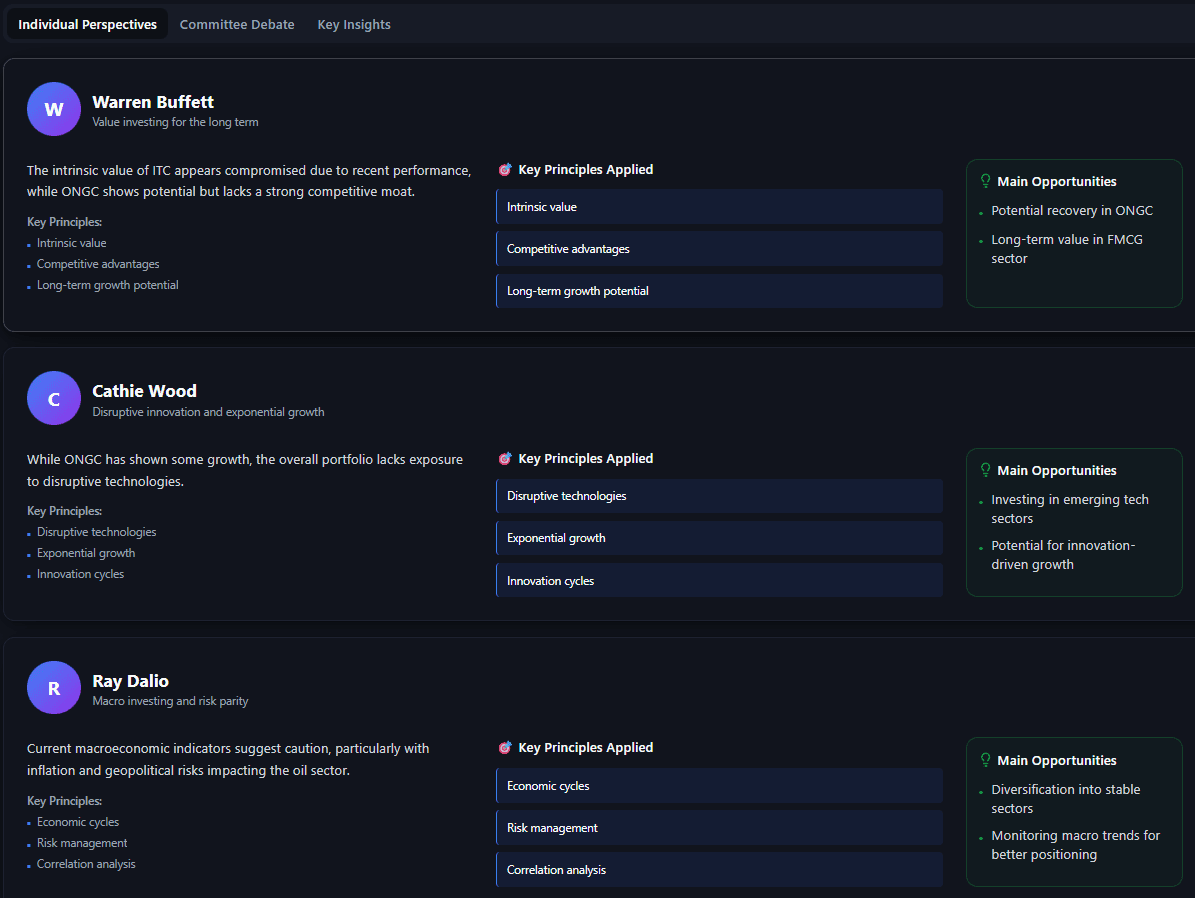Switch to the Committee Debate tab

(x=236, y=23)
